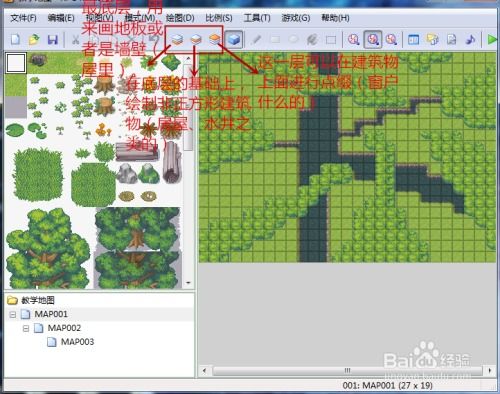Viewport: 500px width, 394px height.
Task: Open the 文件(F) menu
Action: tap(23, 18)
